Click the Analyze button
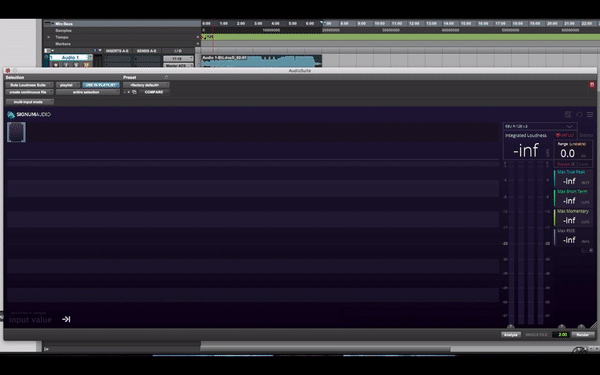Viewport: 600px width, 375px height. tap(511, 335)
